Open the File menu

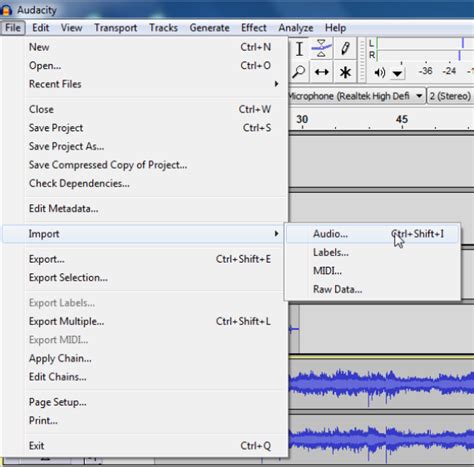13,28
